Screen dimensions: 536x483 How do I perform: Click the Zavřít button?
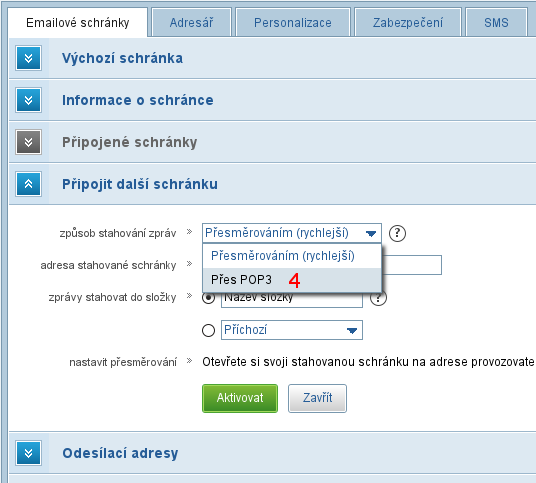click(x=317, y=398)
